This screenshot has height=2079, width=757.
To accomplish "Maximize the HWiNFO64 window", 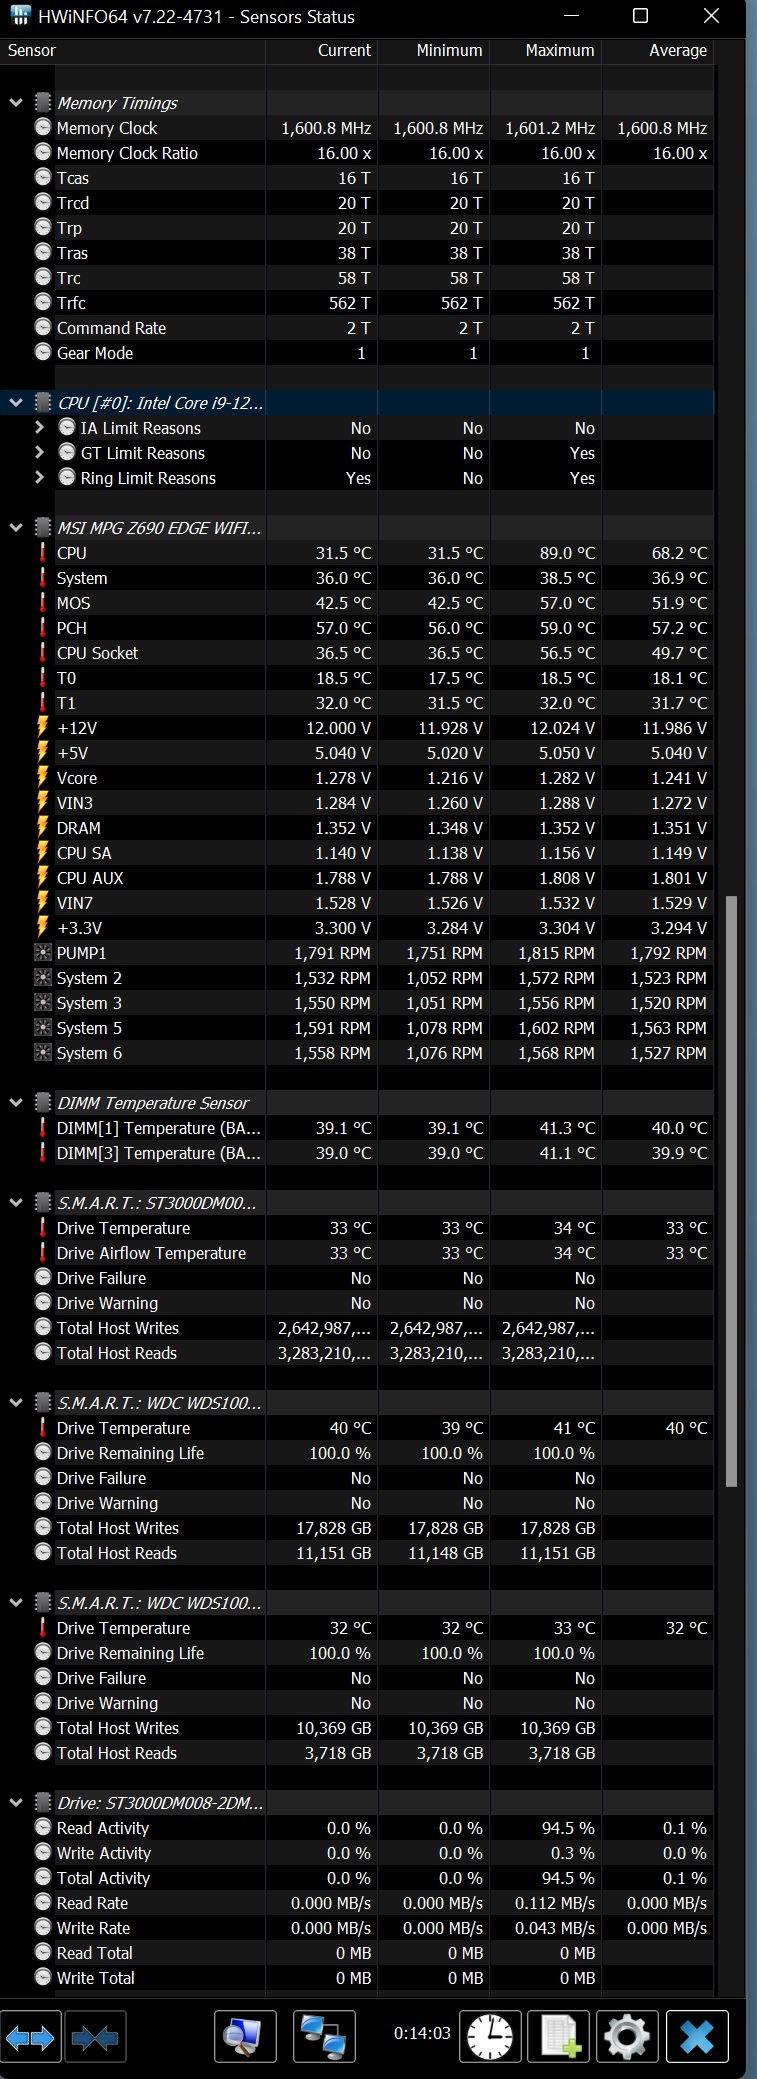I will click(x=640, y=16).
